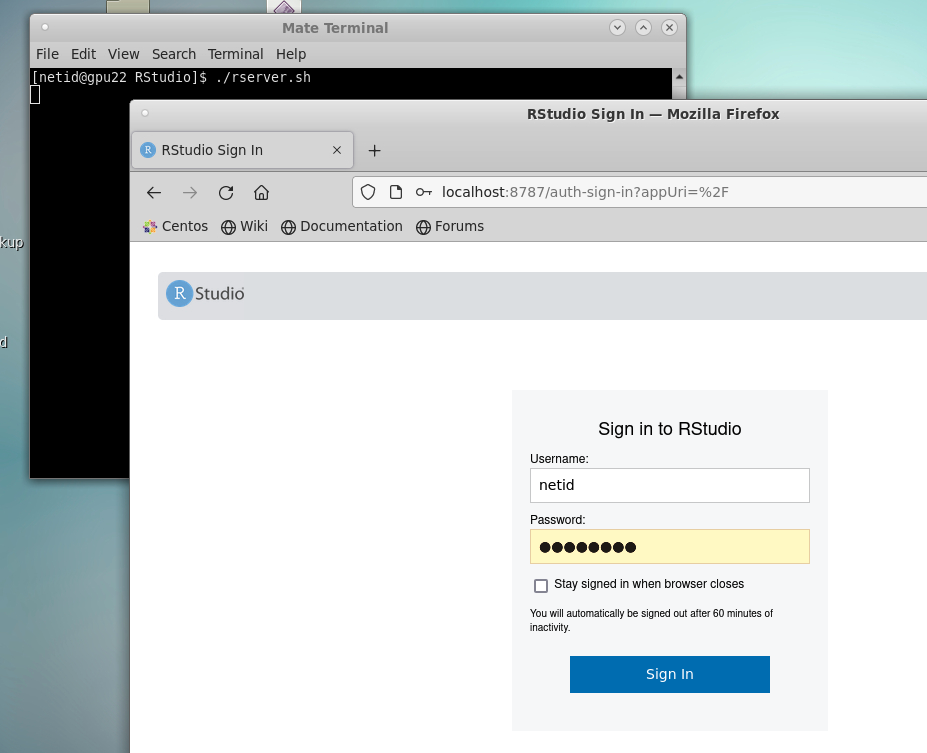Open the Forums bookmark
The image size is (927, 753).
point(450,226)
